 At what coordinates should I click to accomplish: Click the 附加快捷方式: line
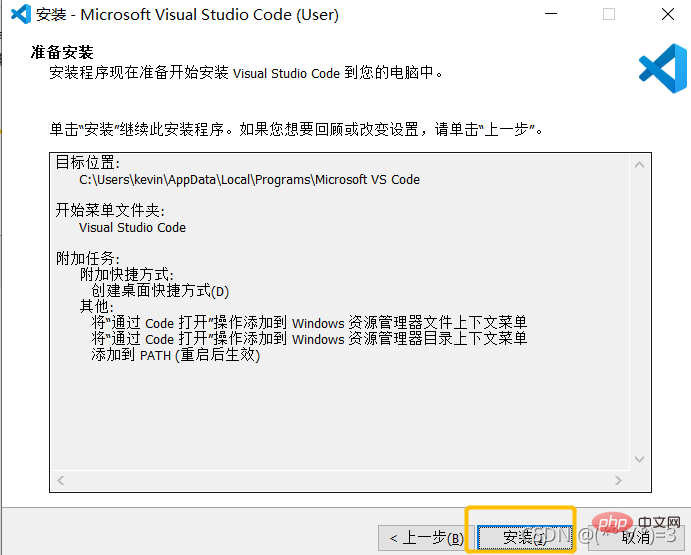(x=126, y=275)
